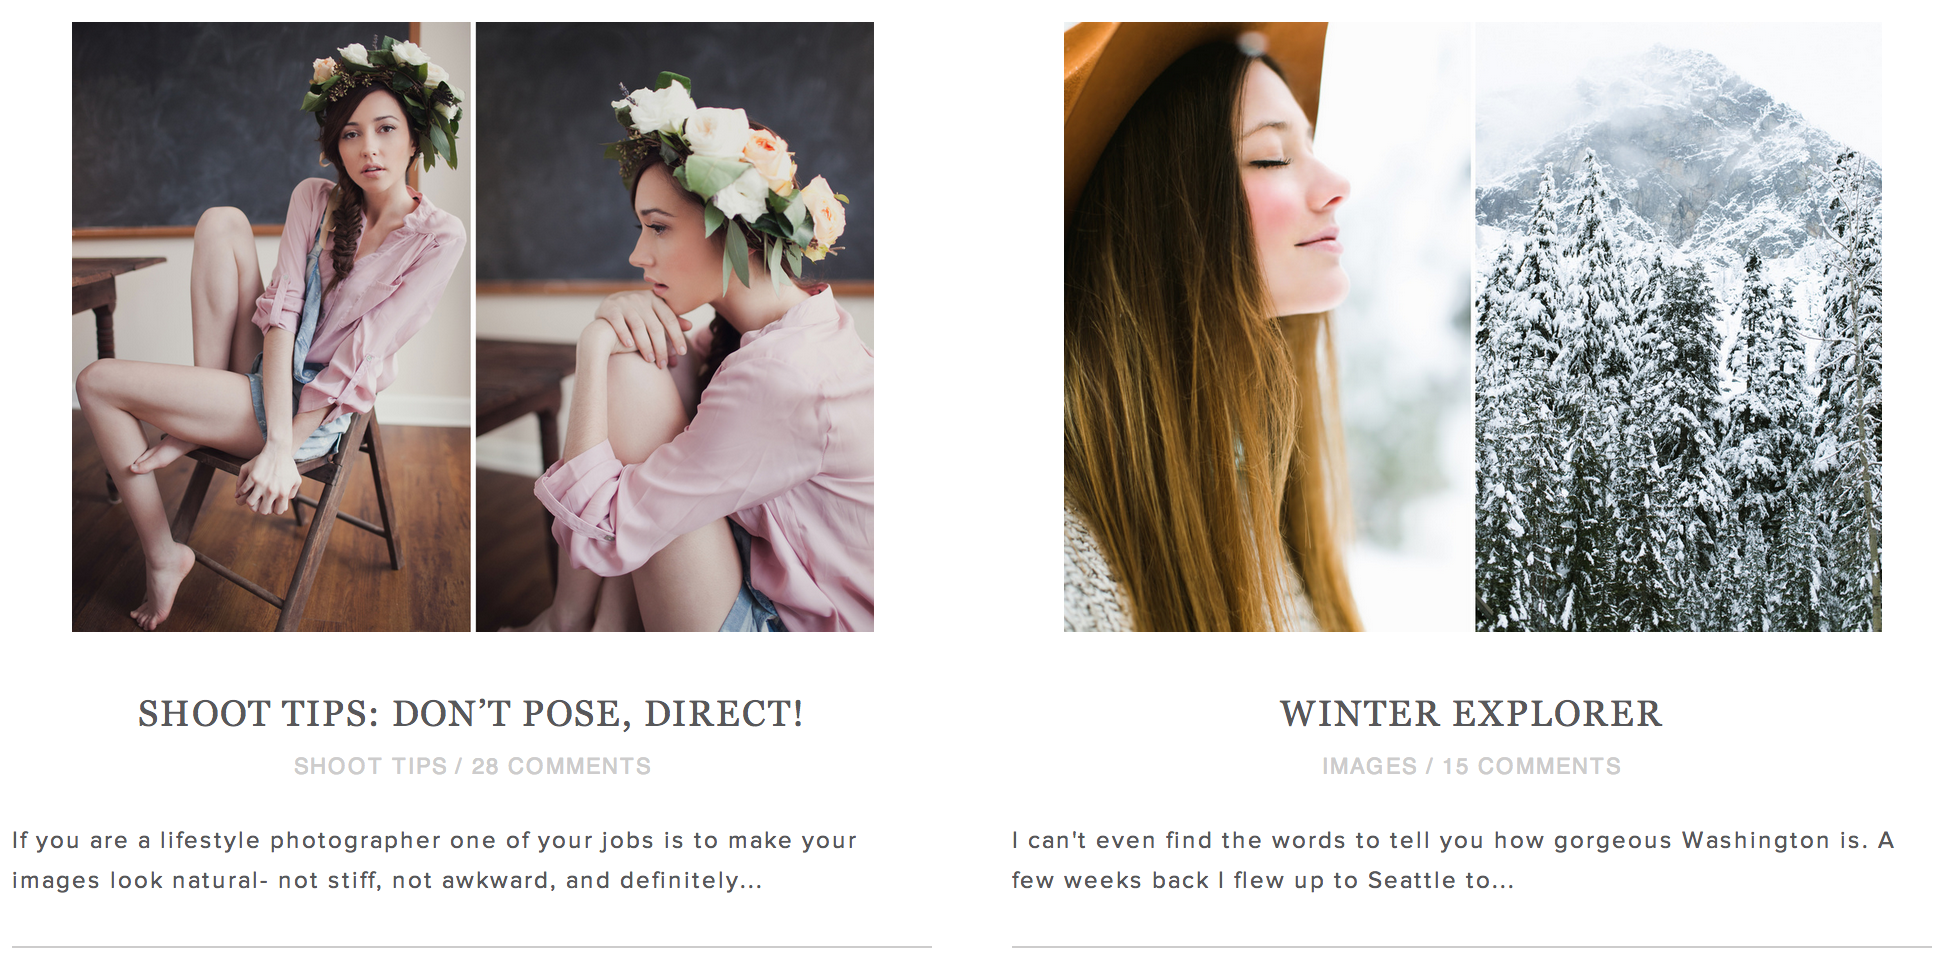
Task: Open the '28 COMMENTS' link
Action: pos(561,766)
